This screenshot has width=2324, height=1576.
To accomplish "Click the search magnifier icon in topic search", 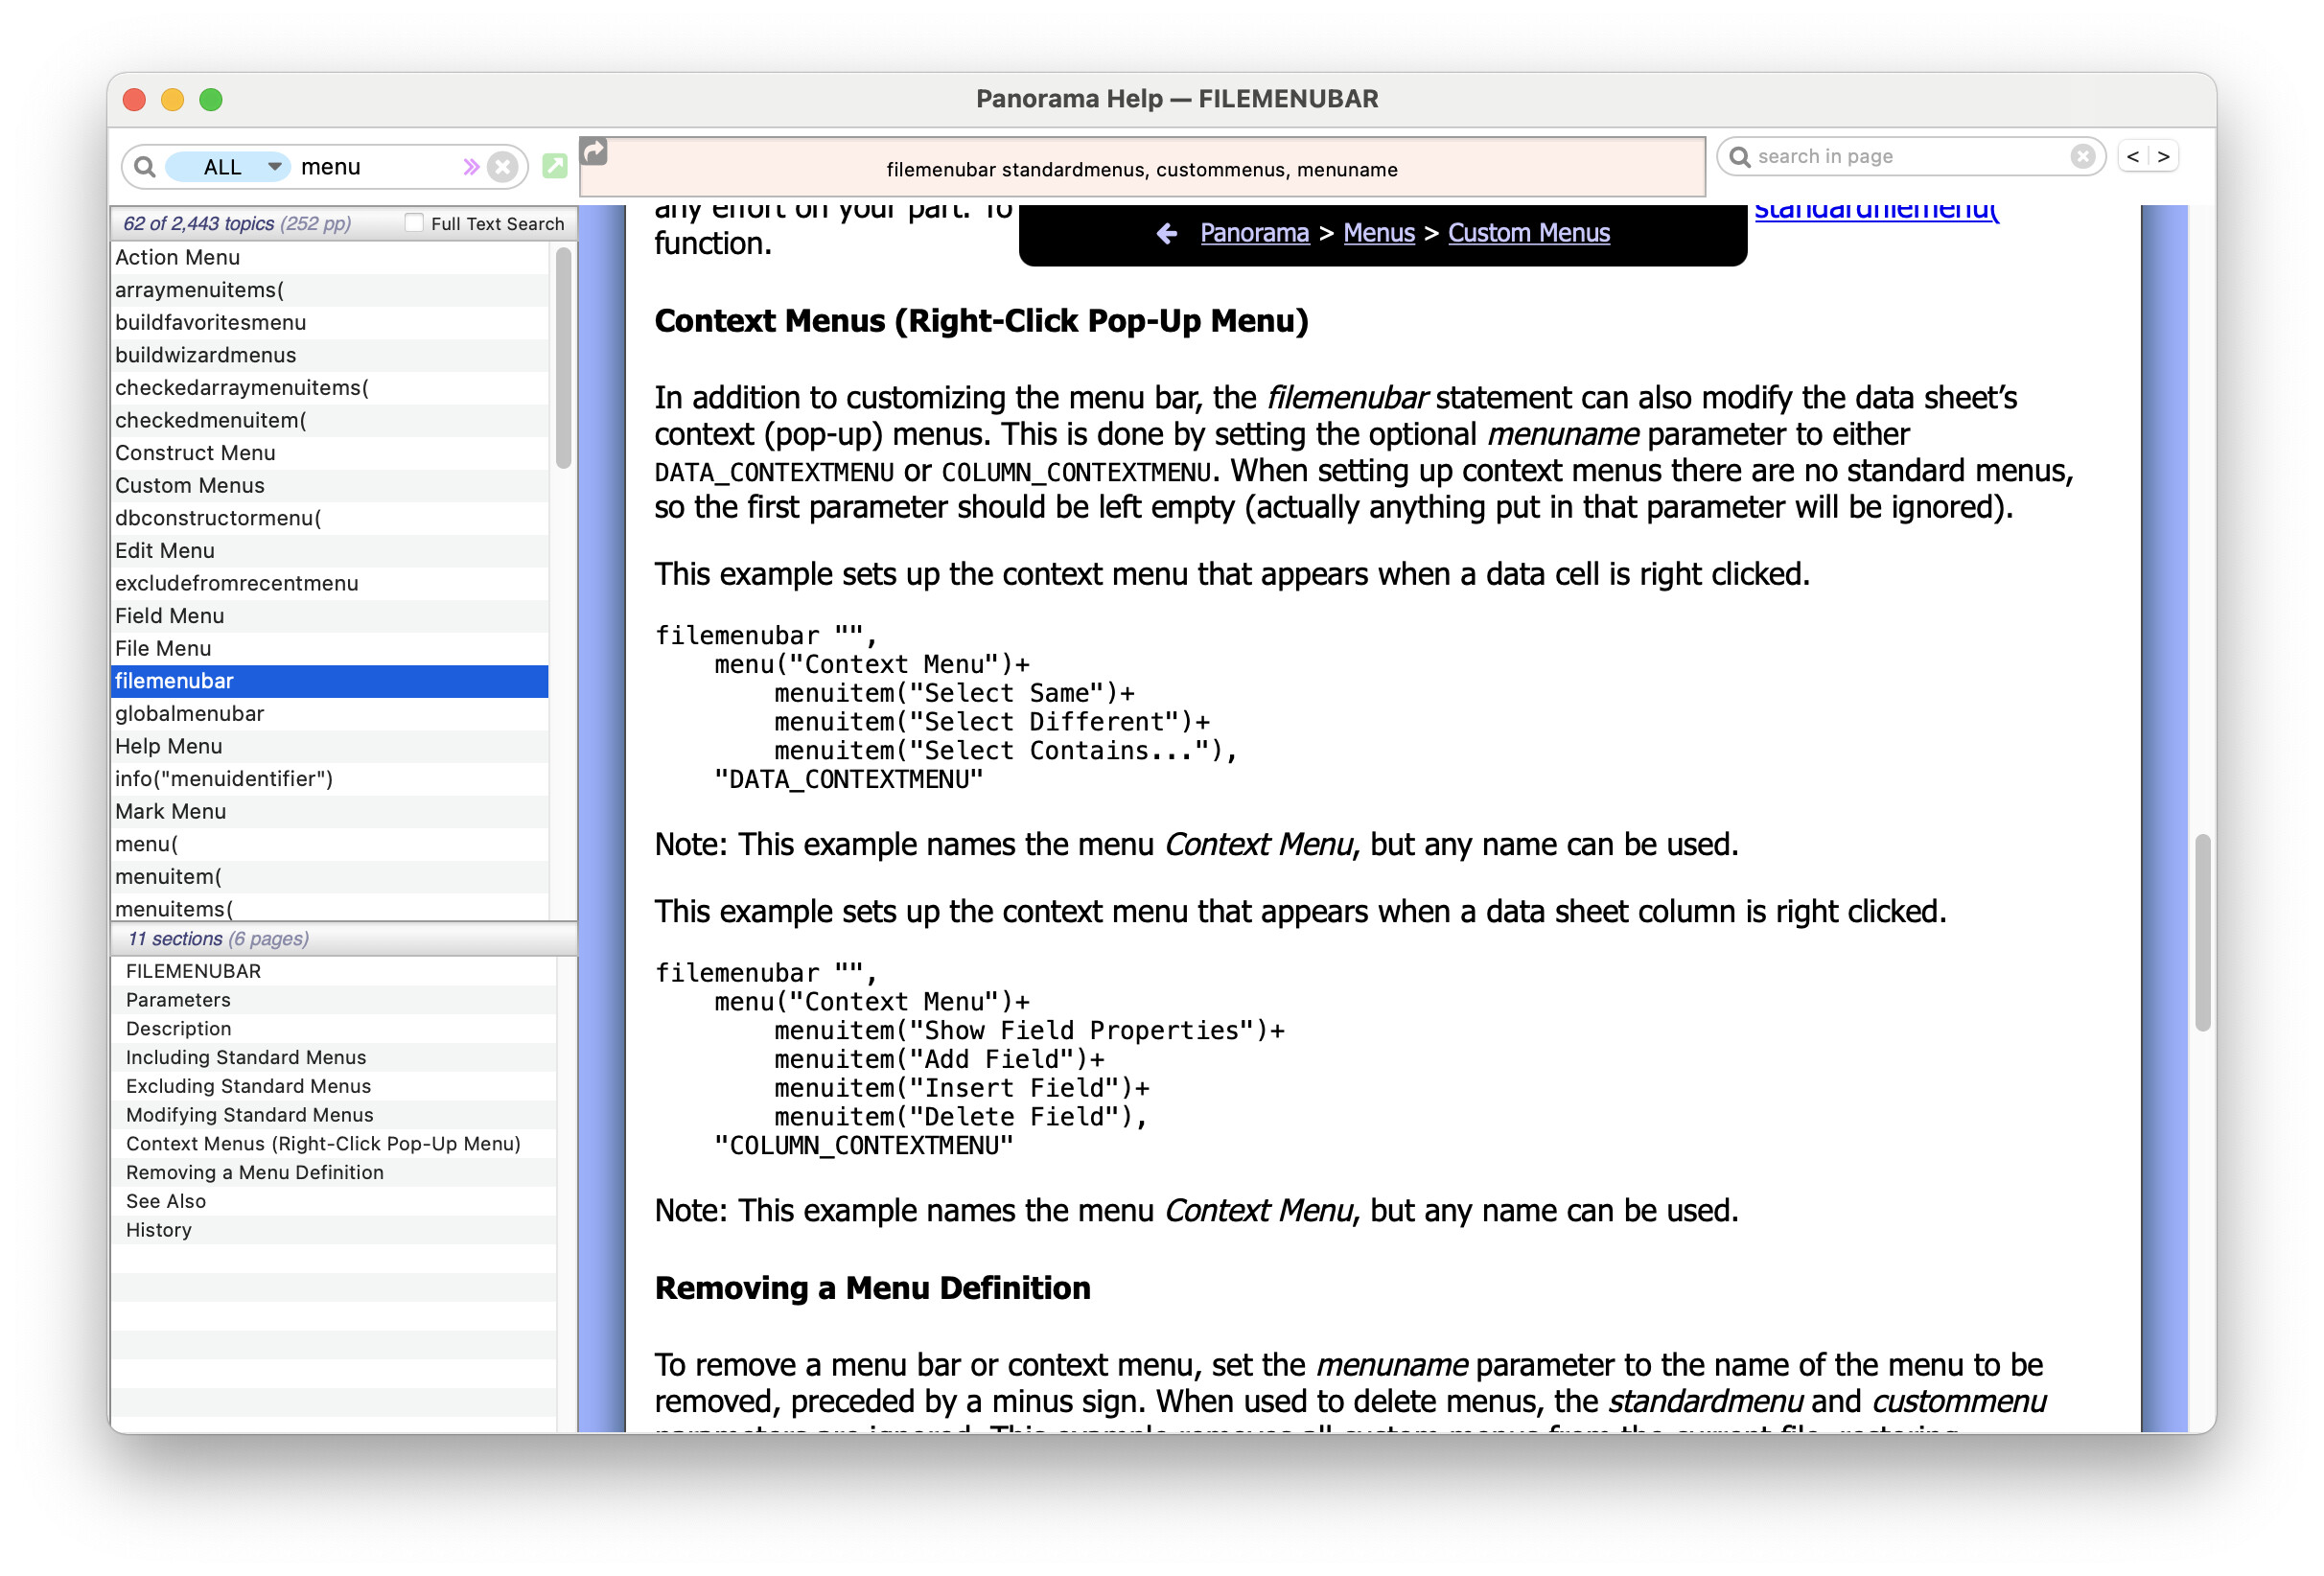I will click(145, 167).
